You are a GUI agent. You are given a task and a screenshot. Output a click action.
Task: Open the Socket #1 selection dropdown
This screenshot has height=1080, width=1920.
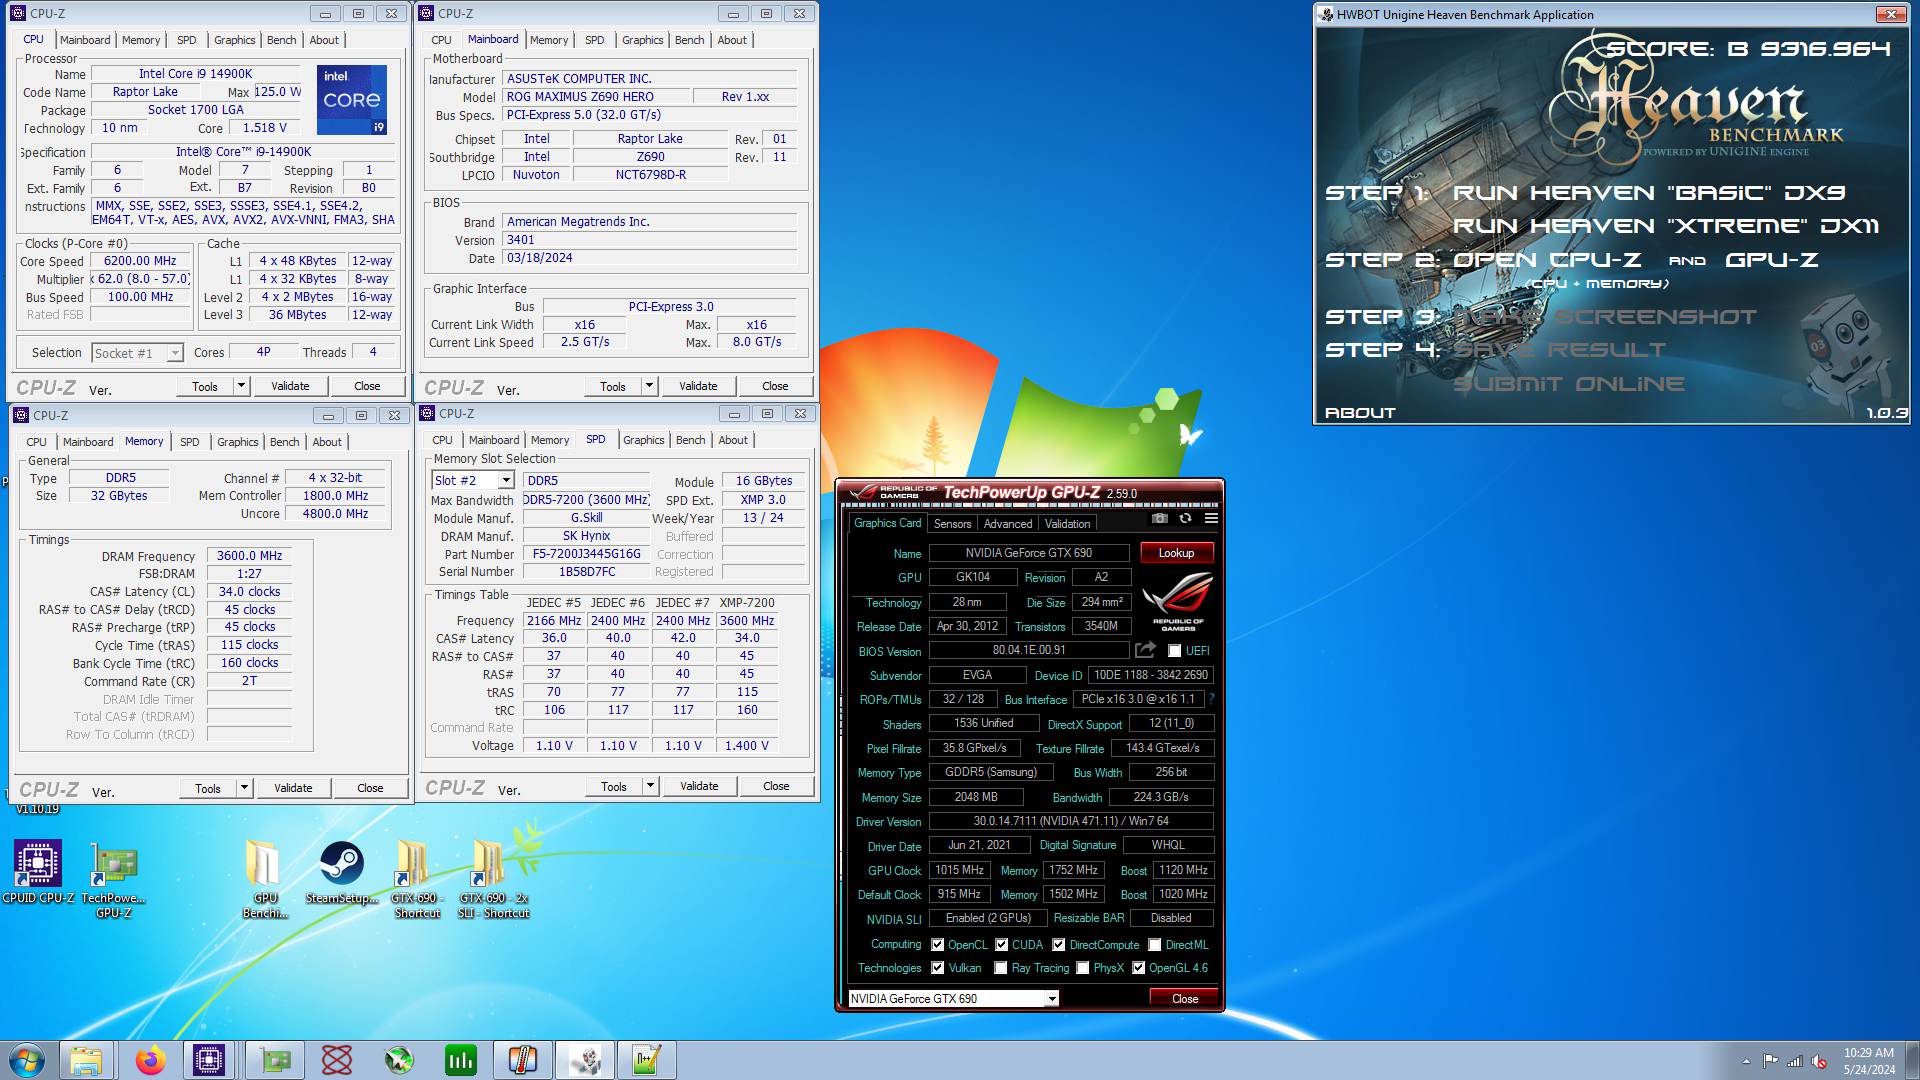pos(138,353)
